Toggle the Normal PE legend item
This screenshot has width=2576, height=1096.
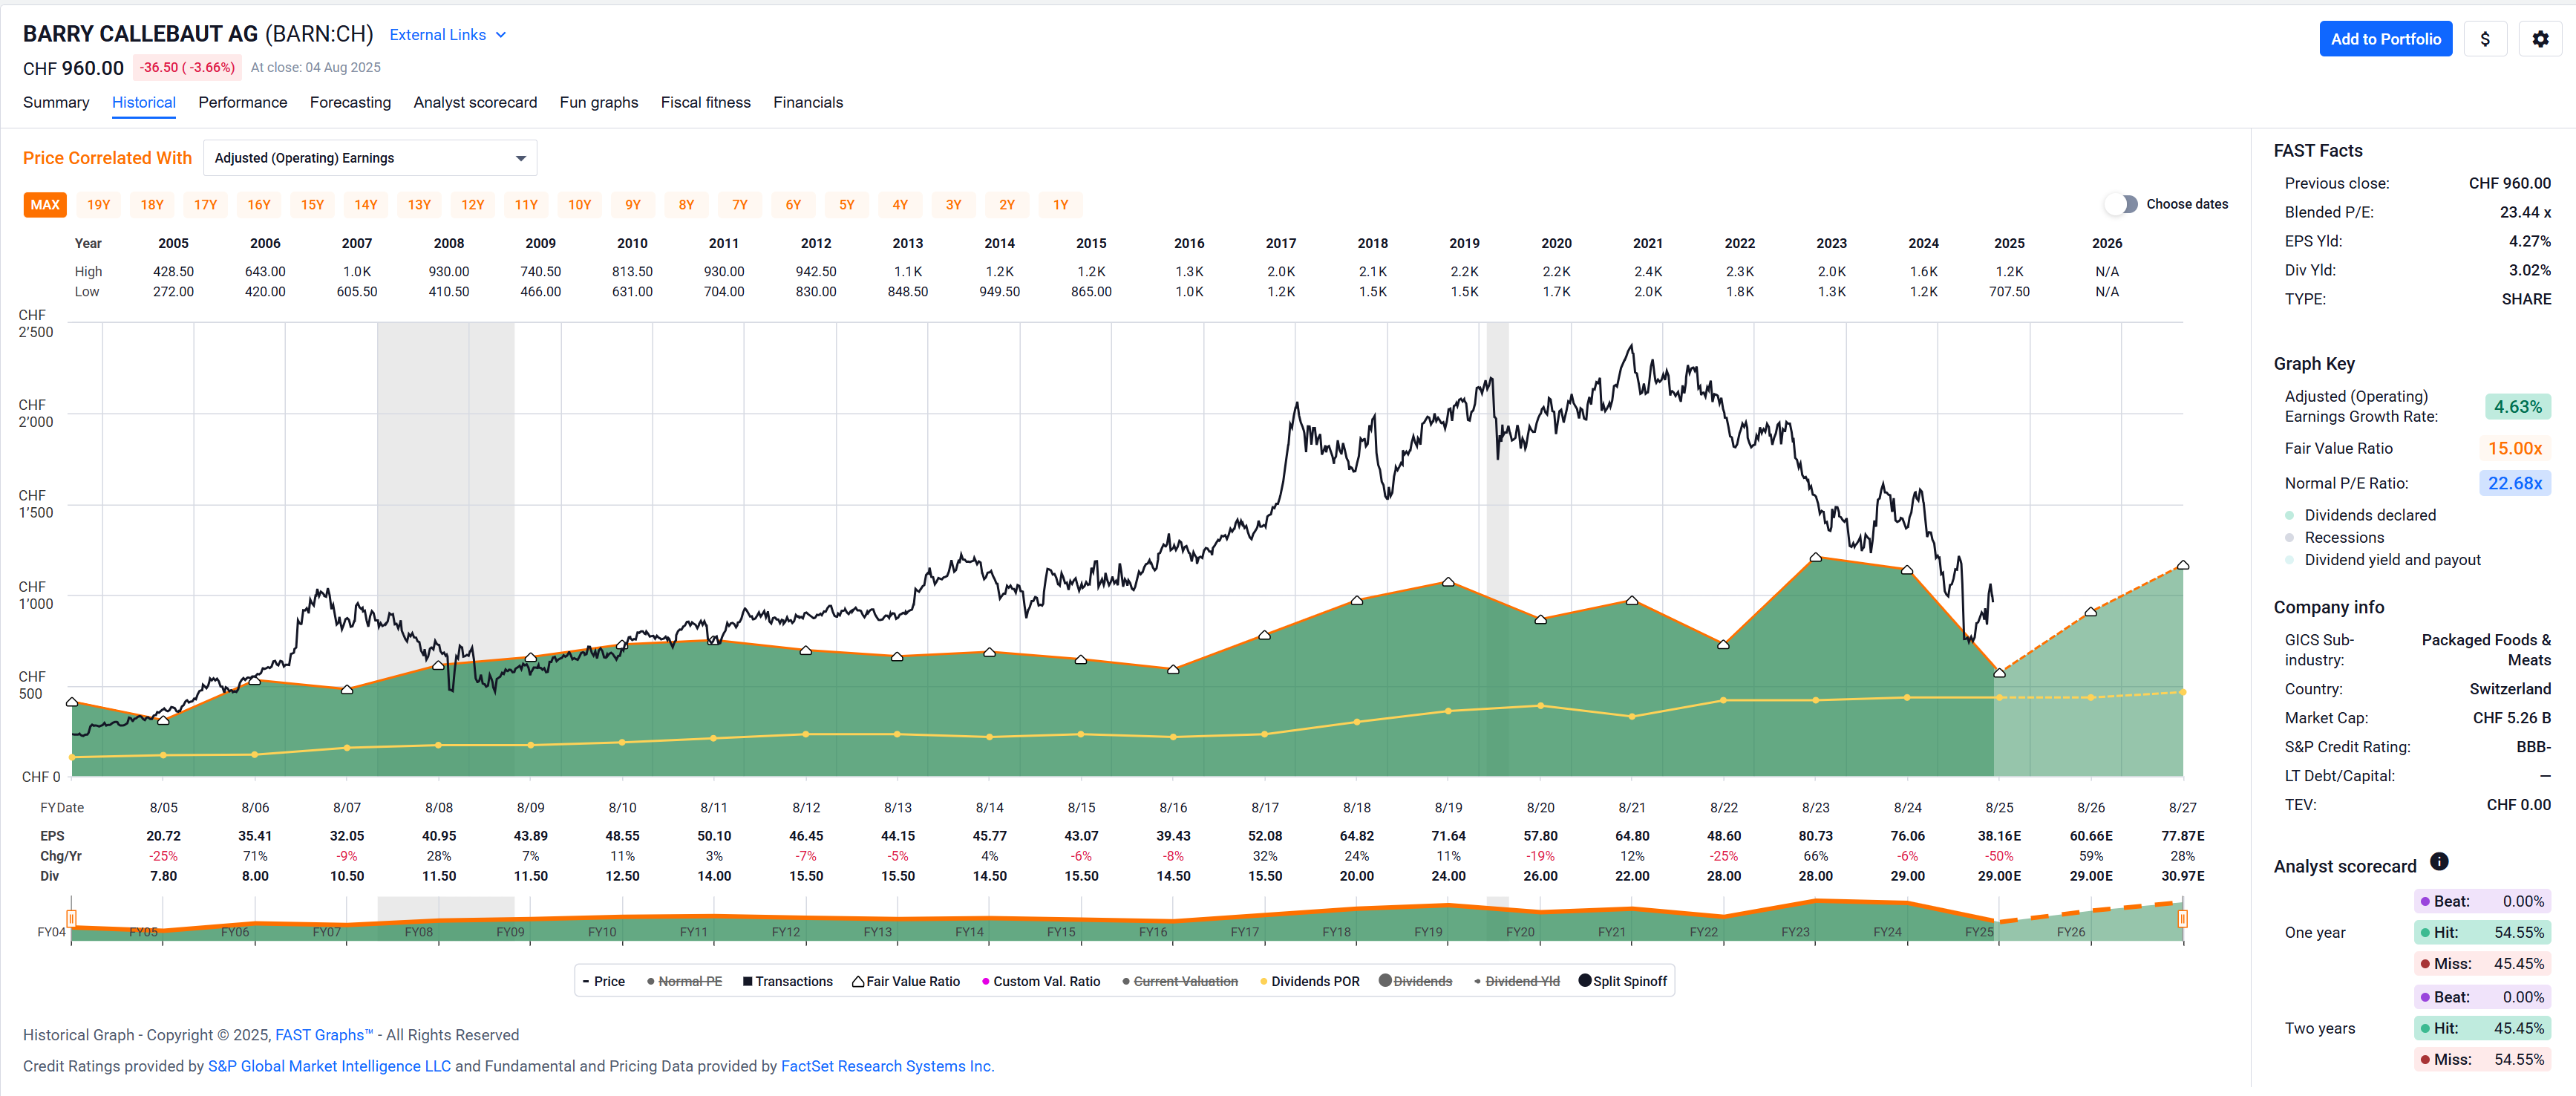(684, 981)
